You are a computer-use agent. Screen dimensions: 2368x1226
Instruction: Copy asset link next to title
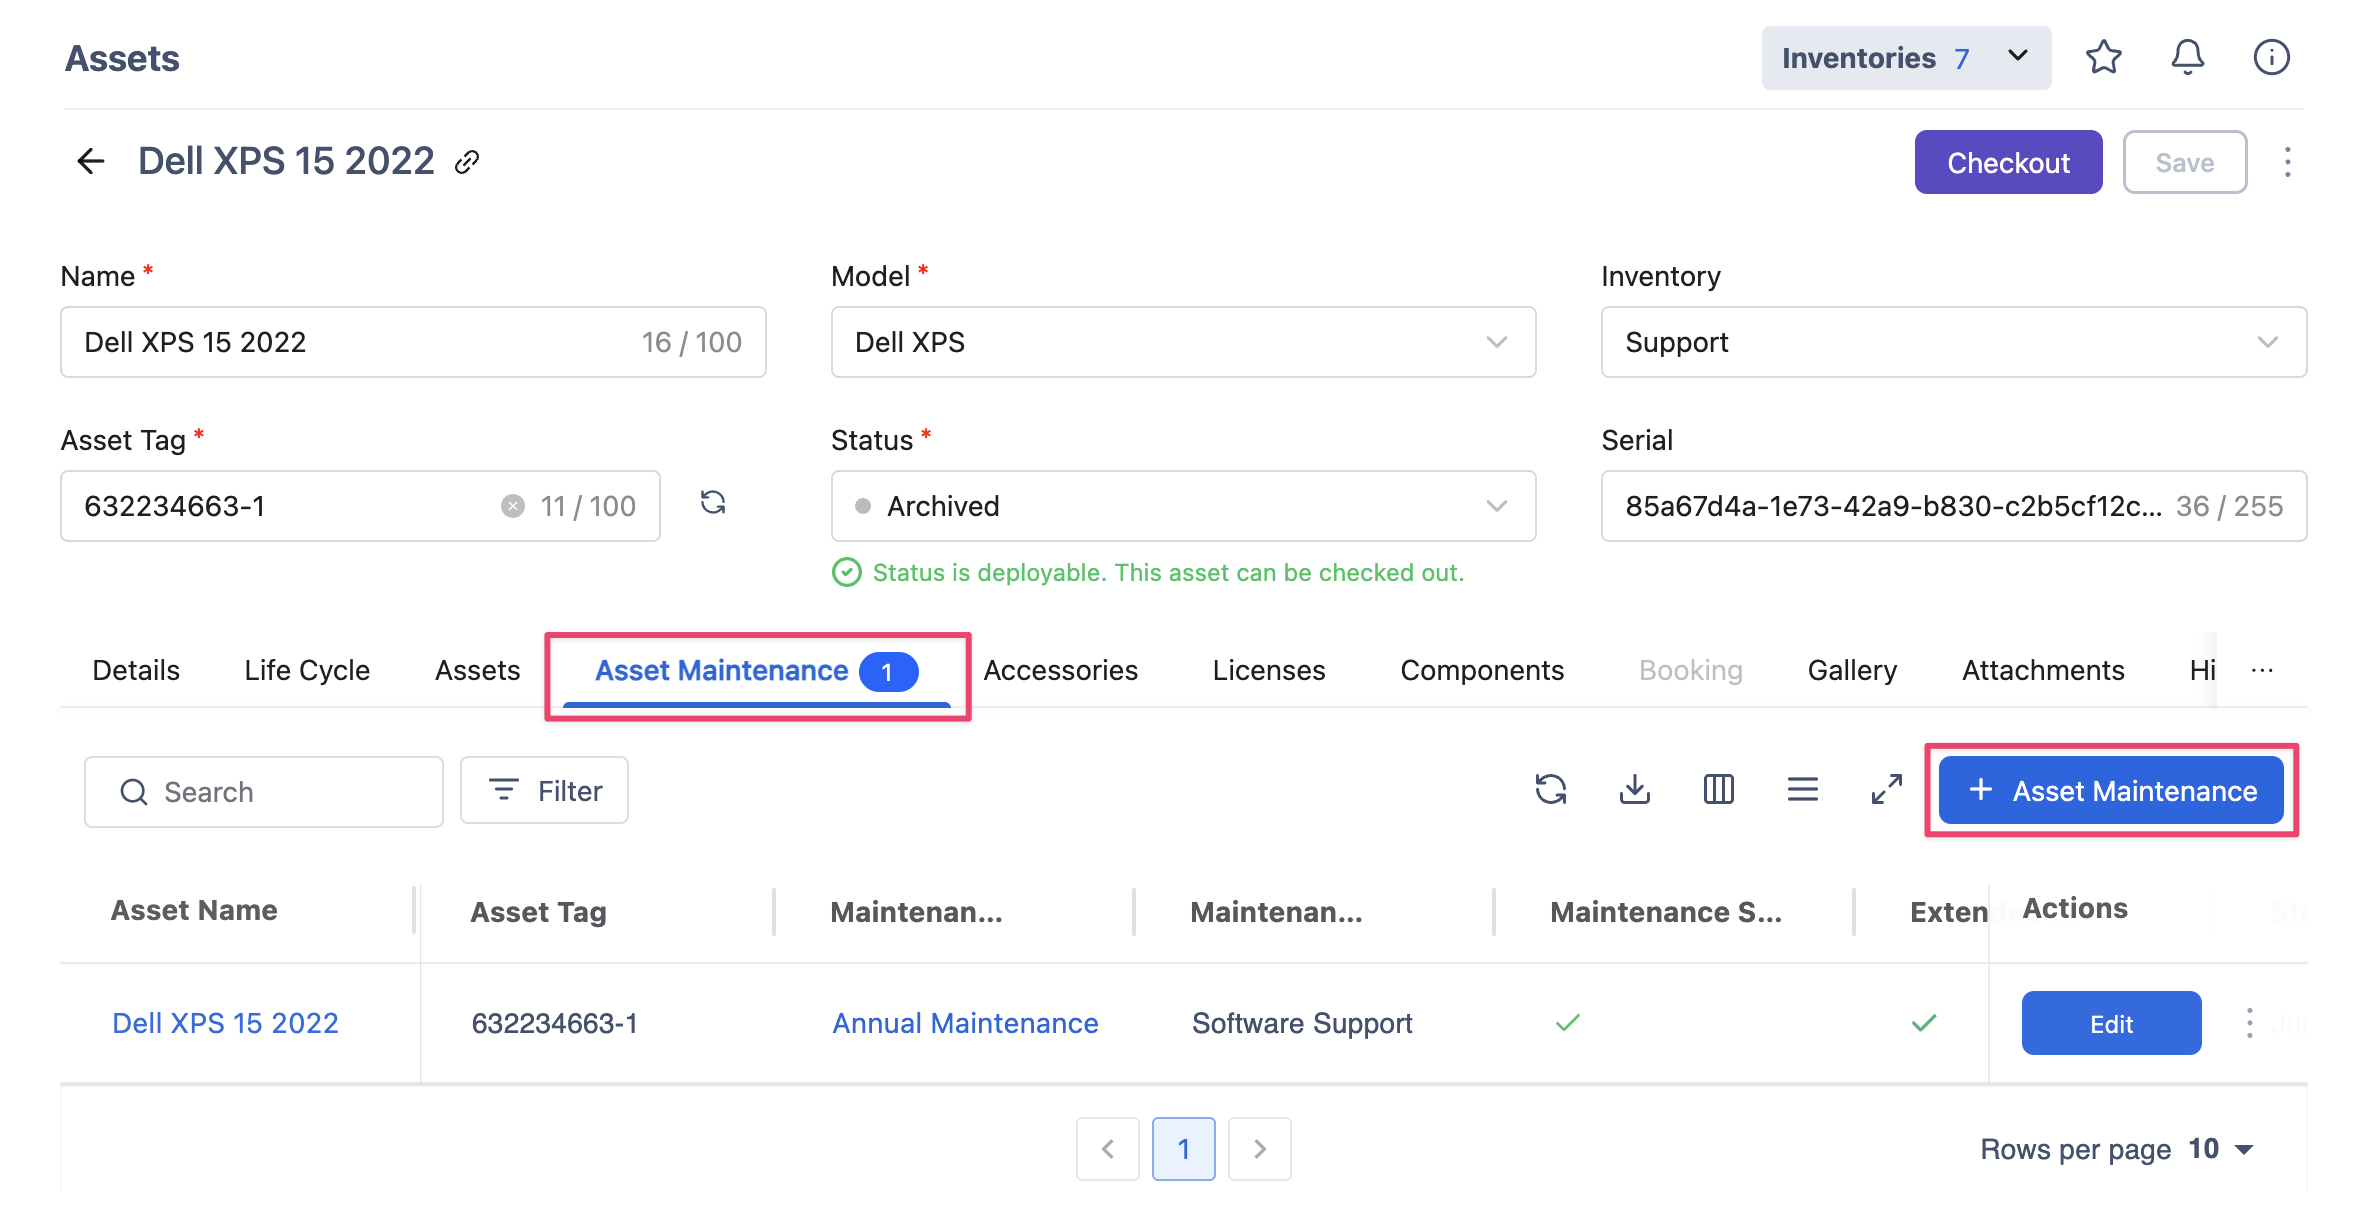467,162
